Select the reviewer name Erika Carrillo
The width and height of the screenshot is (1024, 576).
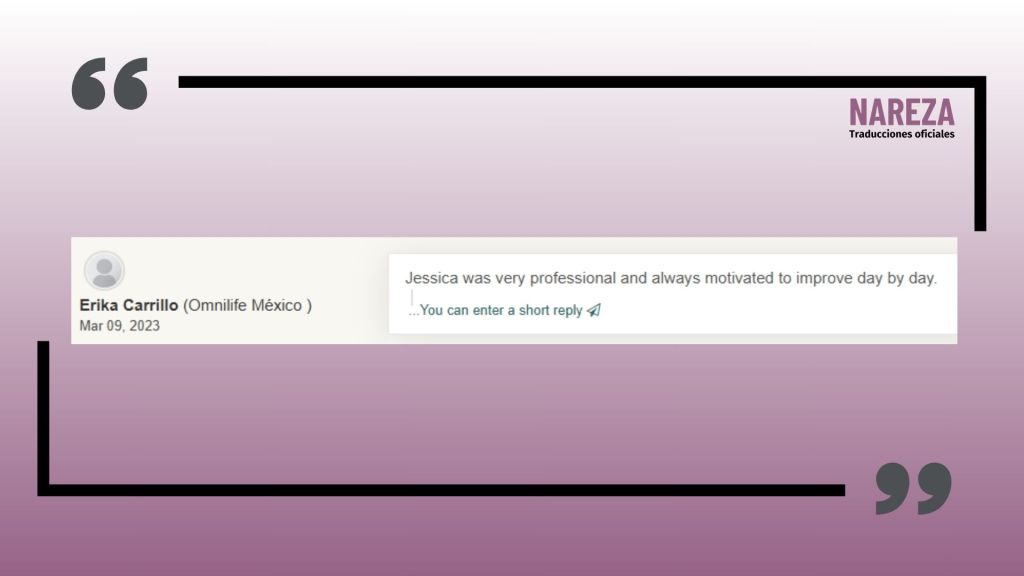(x=129, y=305)
